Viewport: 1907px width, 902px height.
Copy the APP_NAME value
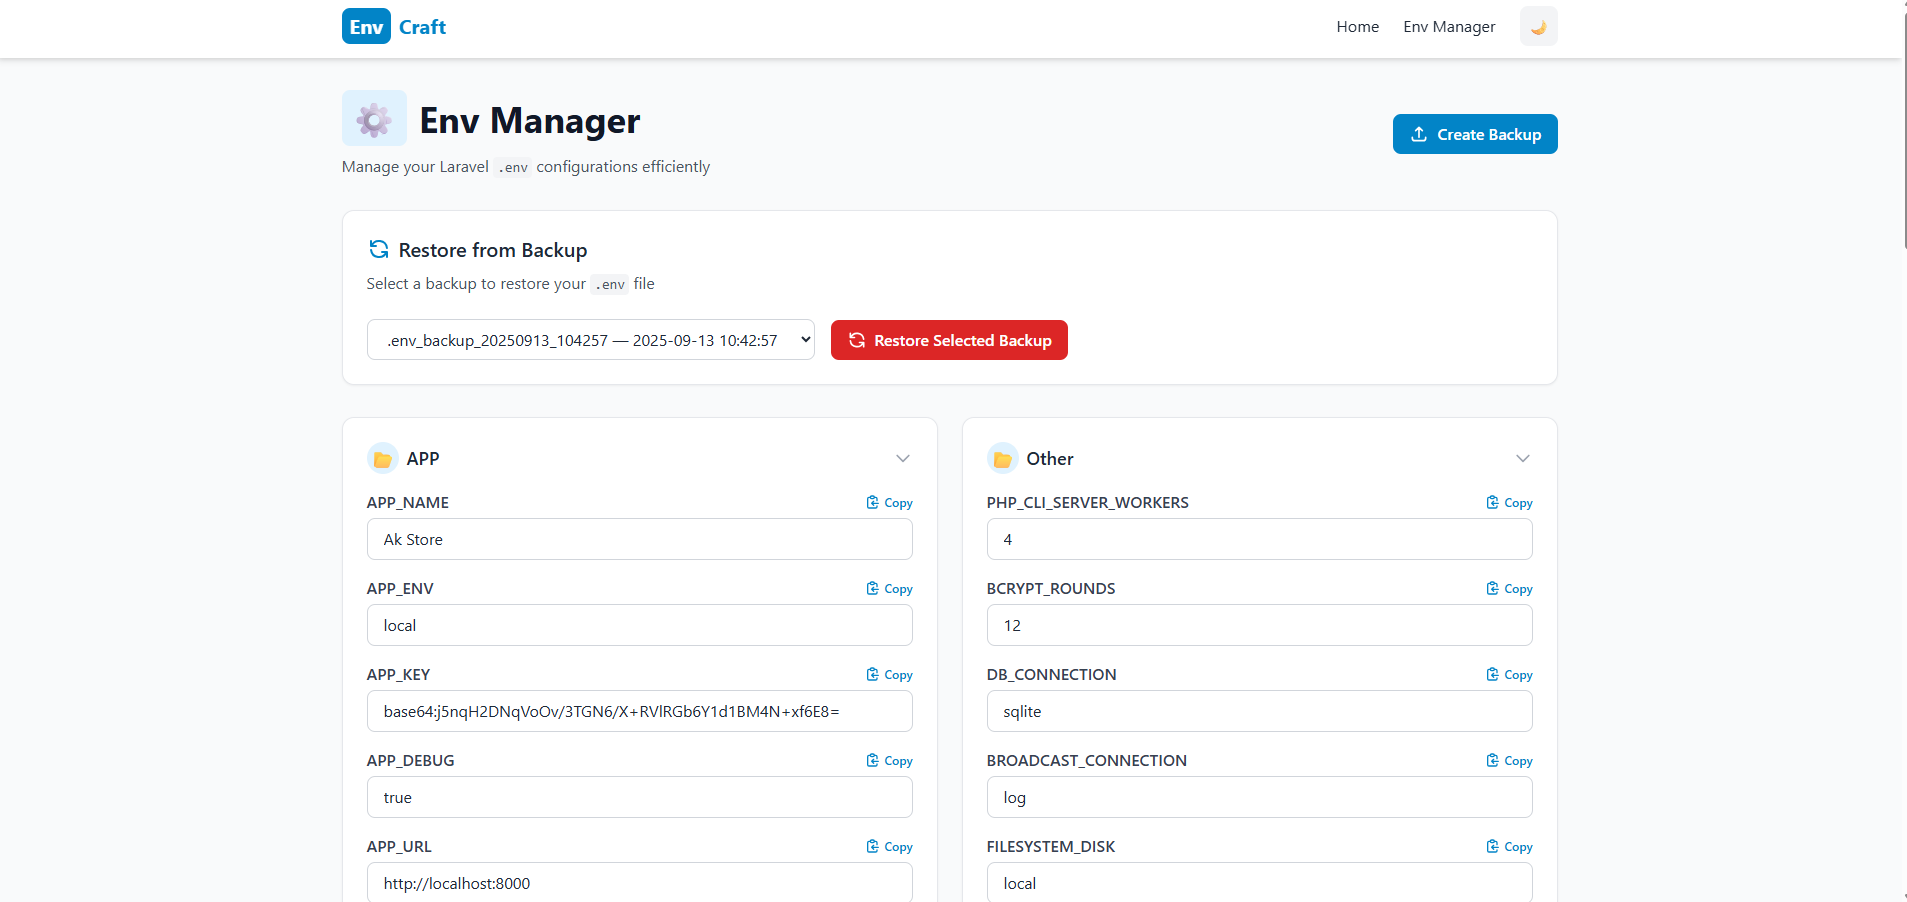pos(889,503)
